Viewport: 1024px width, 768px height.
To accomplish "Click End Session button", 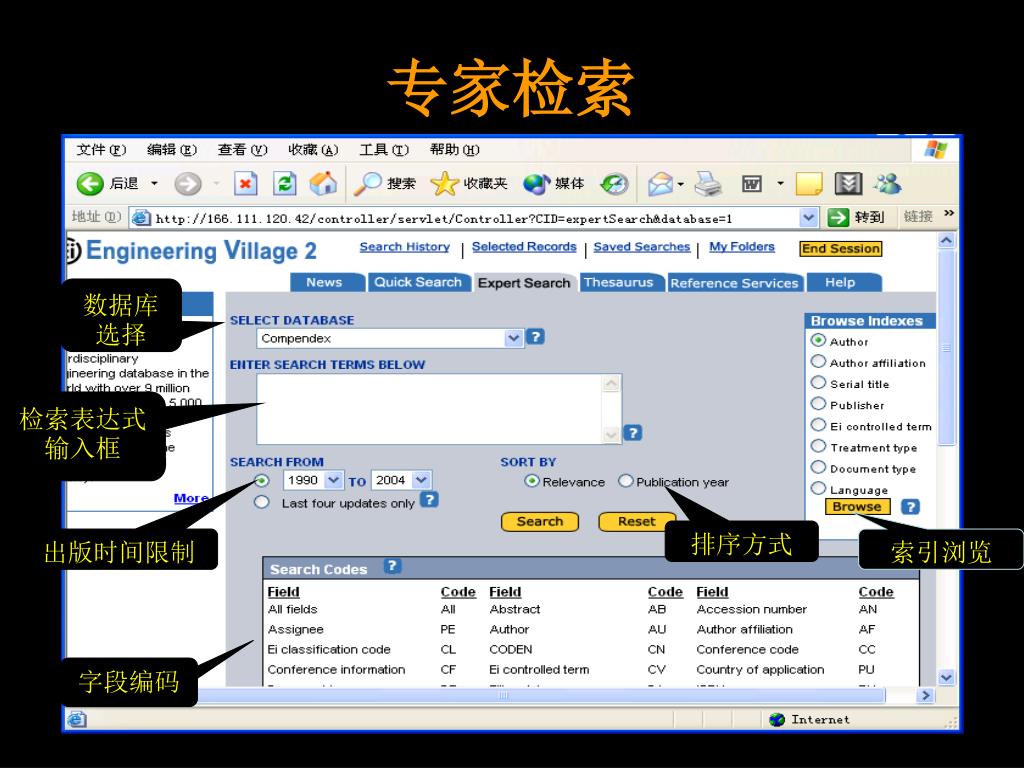I will tap(840, 249).
